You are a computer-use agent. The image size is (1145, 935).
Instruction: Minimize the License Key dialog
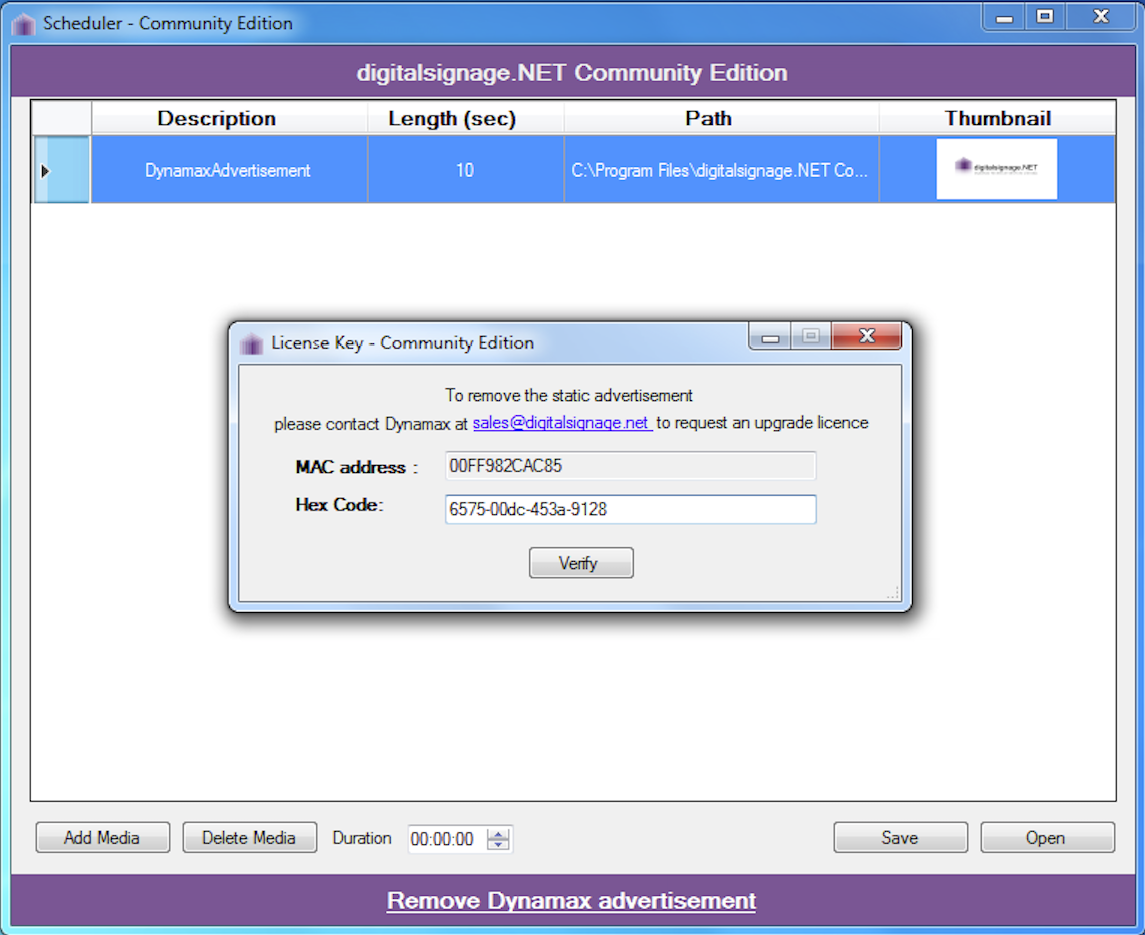[770, 337]
